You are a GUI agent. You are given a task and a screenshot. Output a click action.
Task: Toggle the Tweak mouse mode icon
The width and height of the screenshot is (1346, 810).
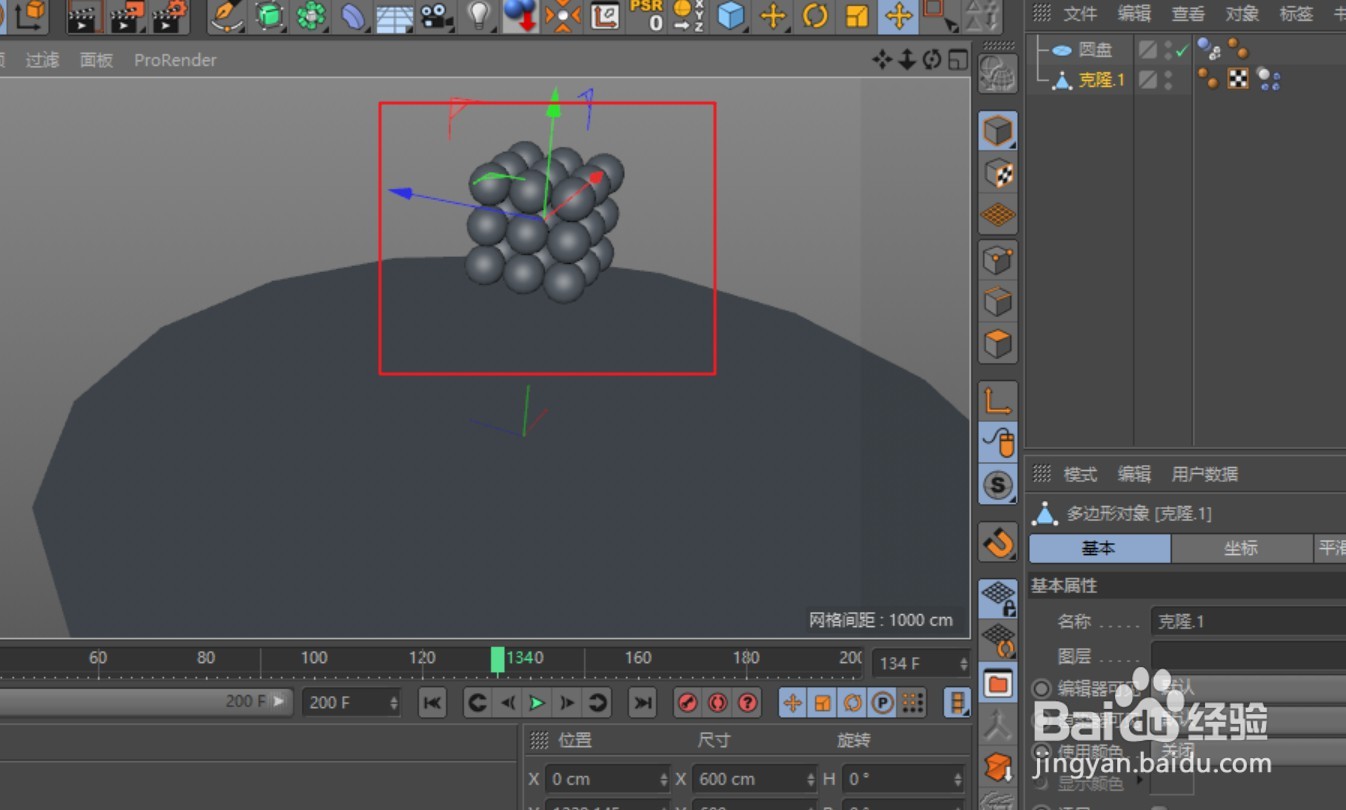point(998,442)
